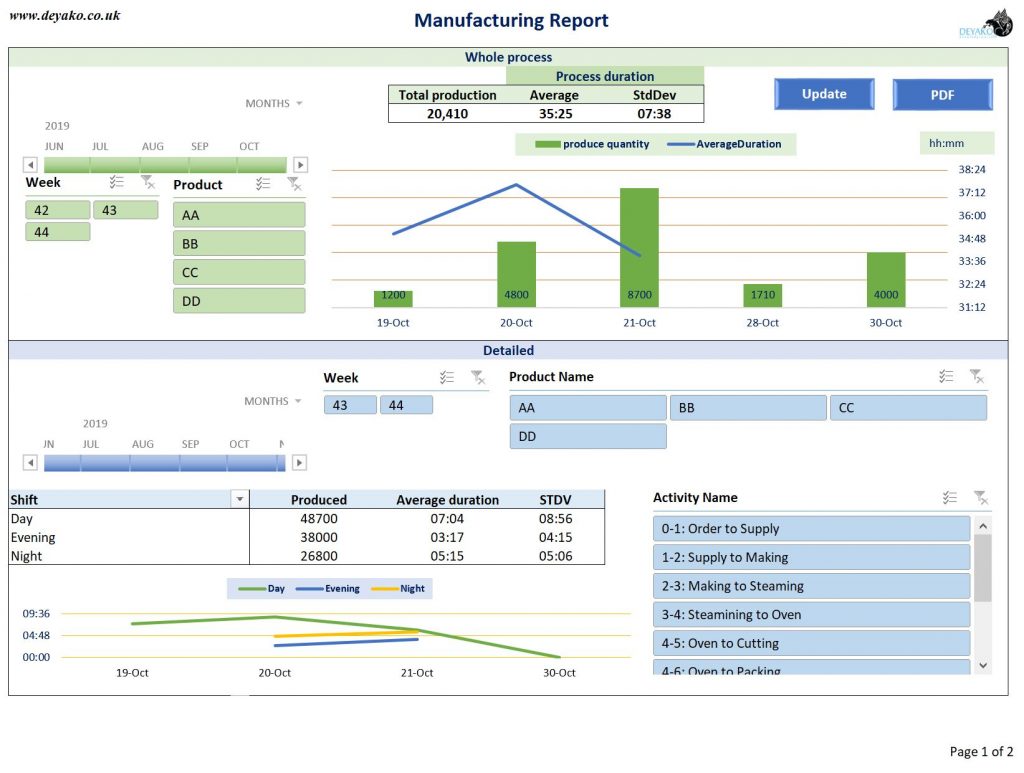Click the multi-select icon on Product Name slicer
Image resolution: width=1024 pixels, height=773 pixels.
pyautogui.click(x=946, y=375)
